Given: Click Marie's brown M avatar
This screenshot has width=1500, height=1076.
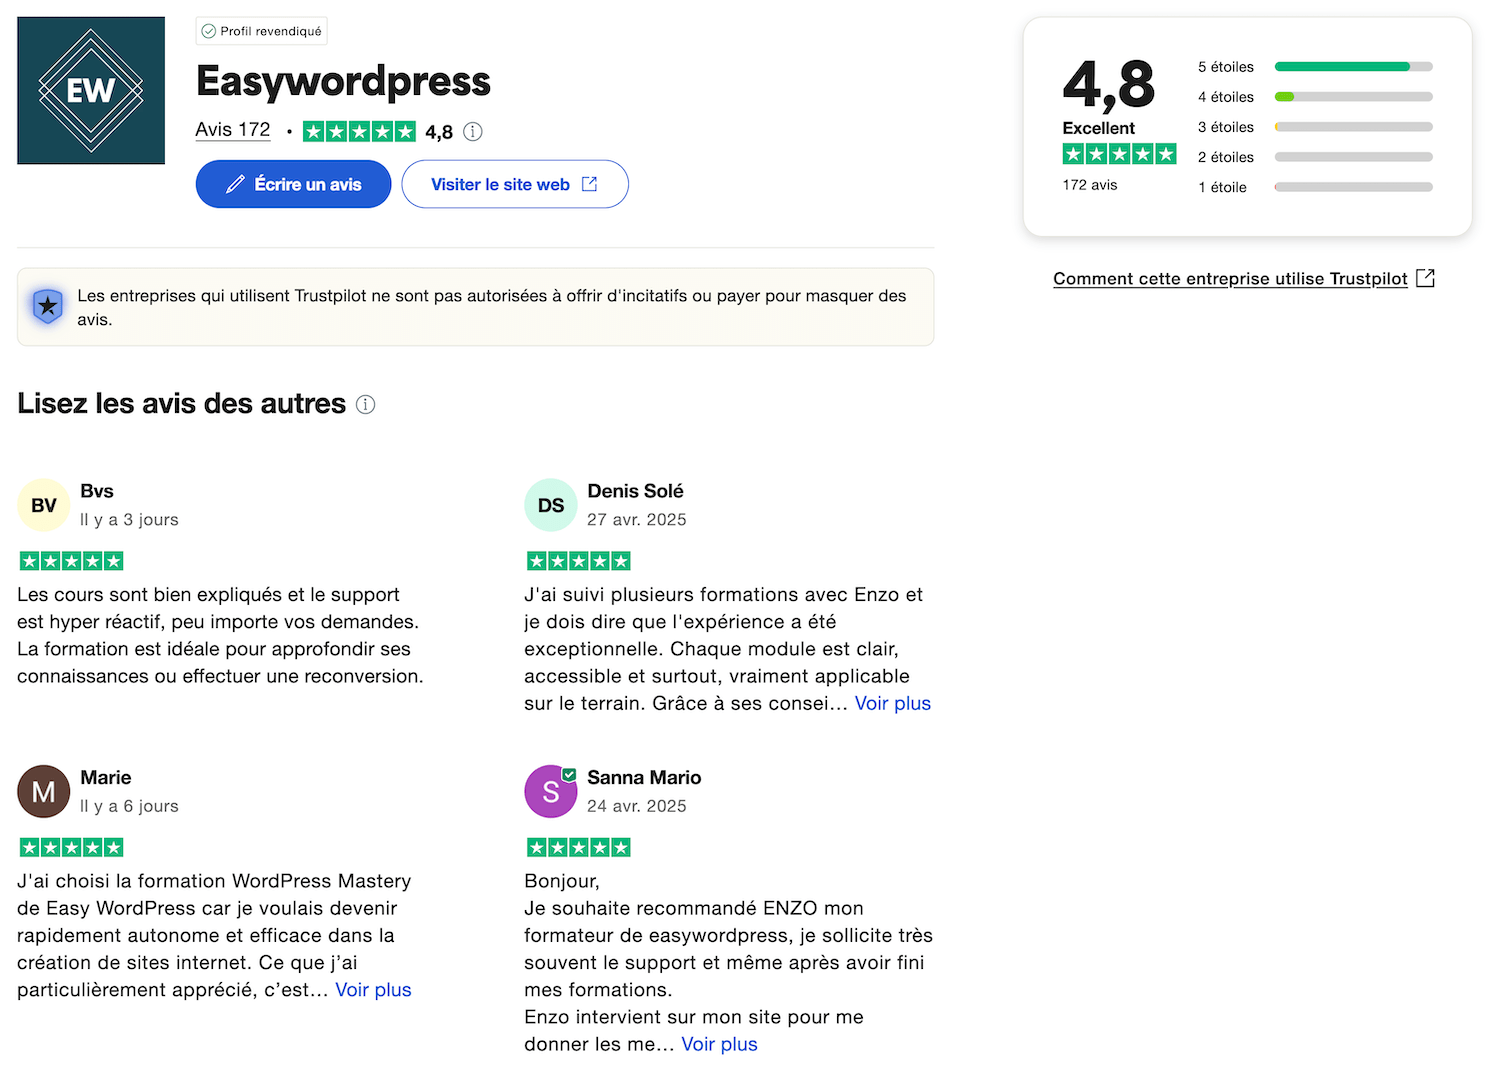Looking at the screenshot, I should pos(44,792).
